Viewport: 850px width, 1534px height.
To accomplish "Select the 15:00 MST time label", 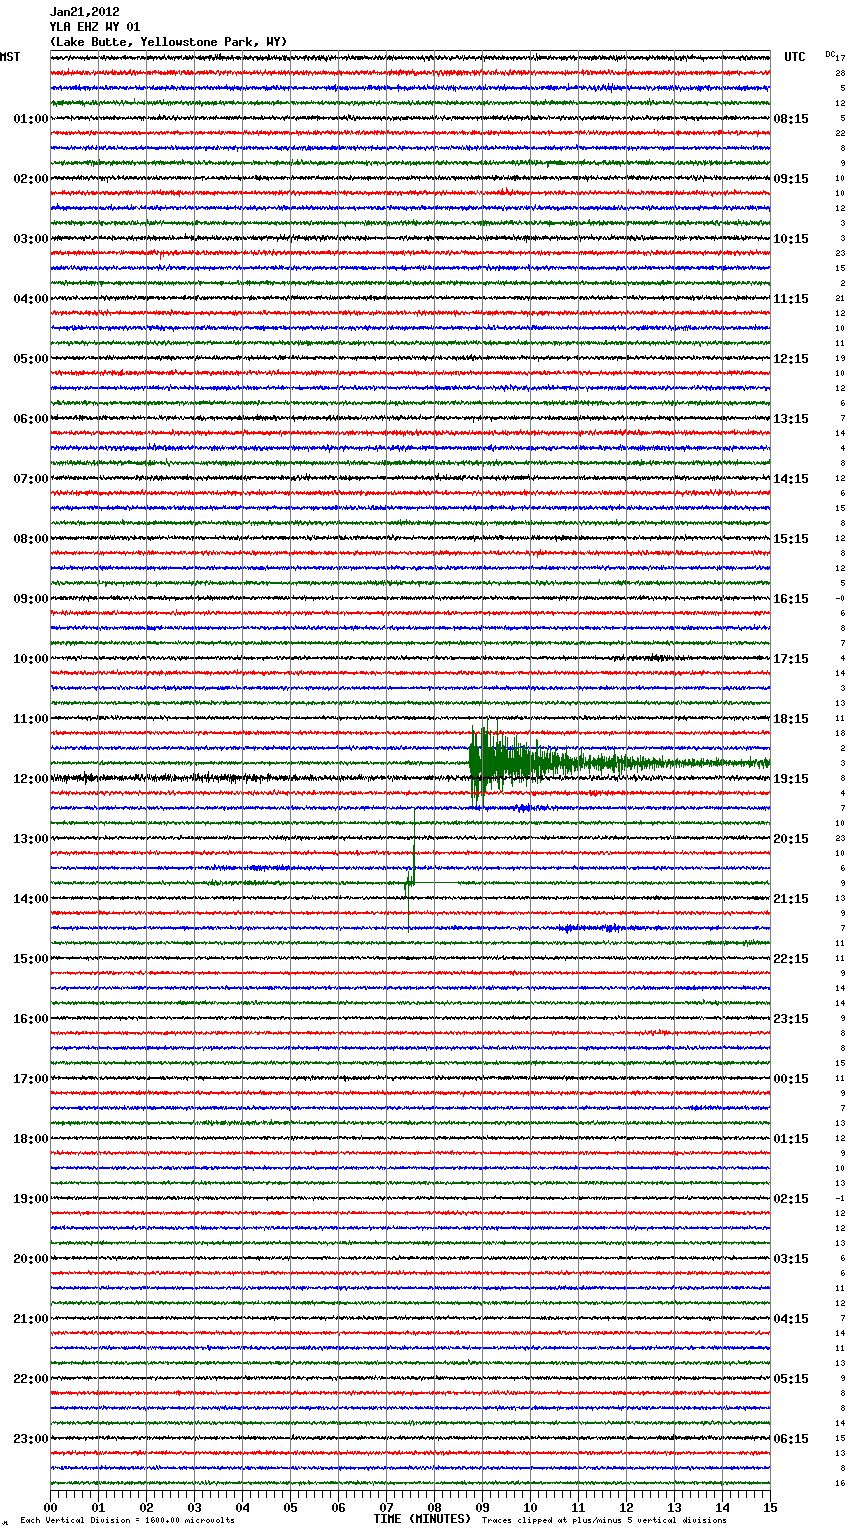I will click(31, 959).
